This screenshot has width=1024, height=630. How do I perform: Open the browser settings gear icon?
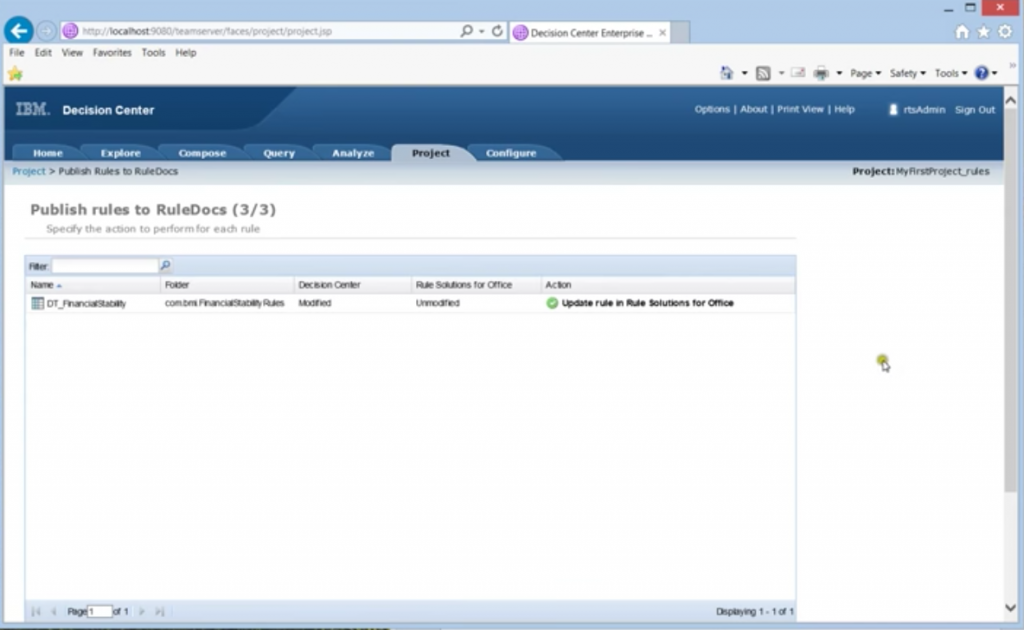1005,31
